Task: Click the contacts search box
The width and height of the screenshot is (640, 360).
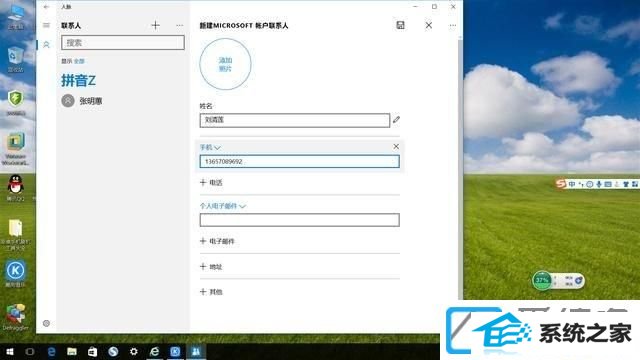Action: [123, 42]
